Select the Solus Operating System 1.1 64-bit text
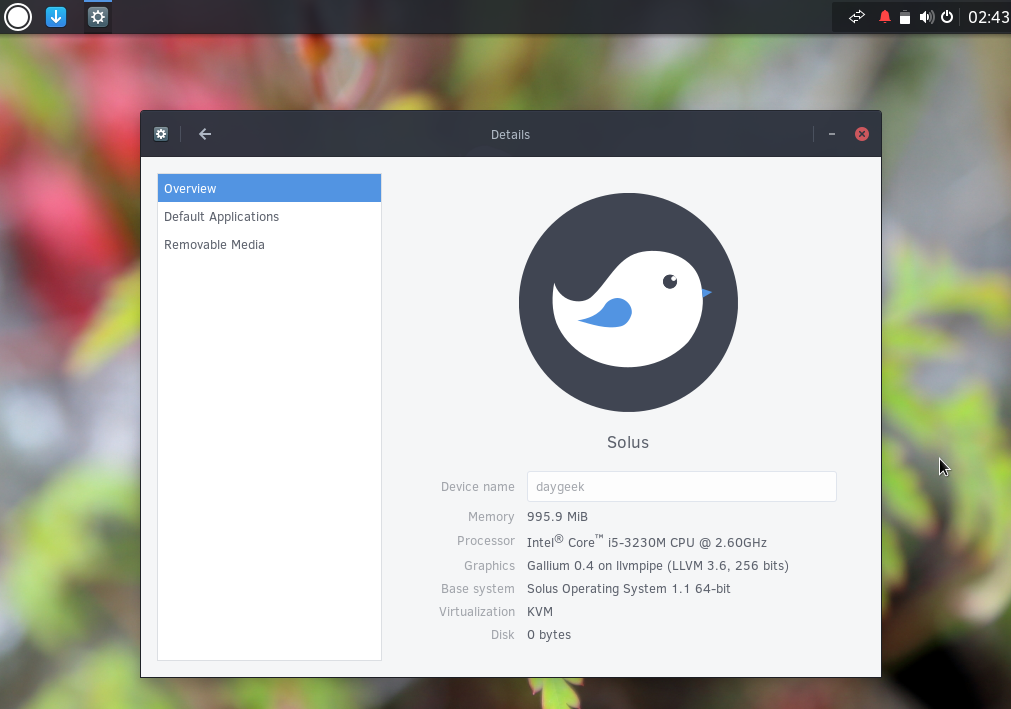This screenshot has height=709, width=1011. [x=629, y=588]
